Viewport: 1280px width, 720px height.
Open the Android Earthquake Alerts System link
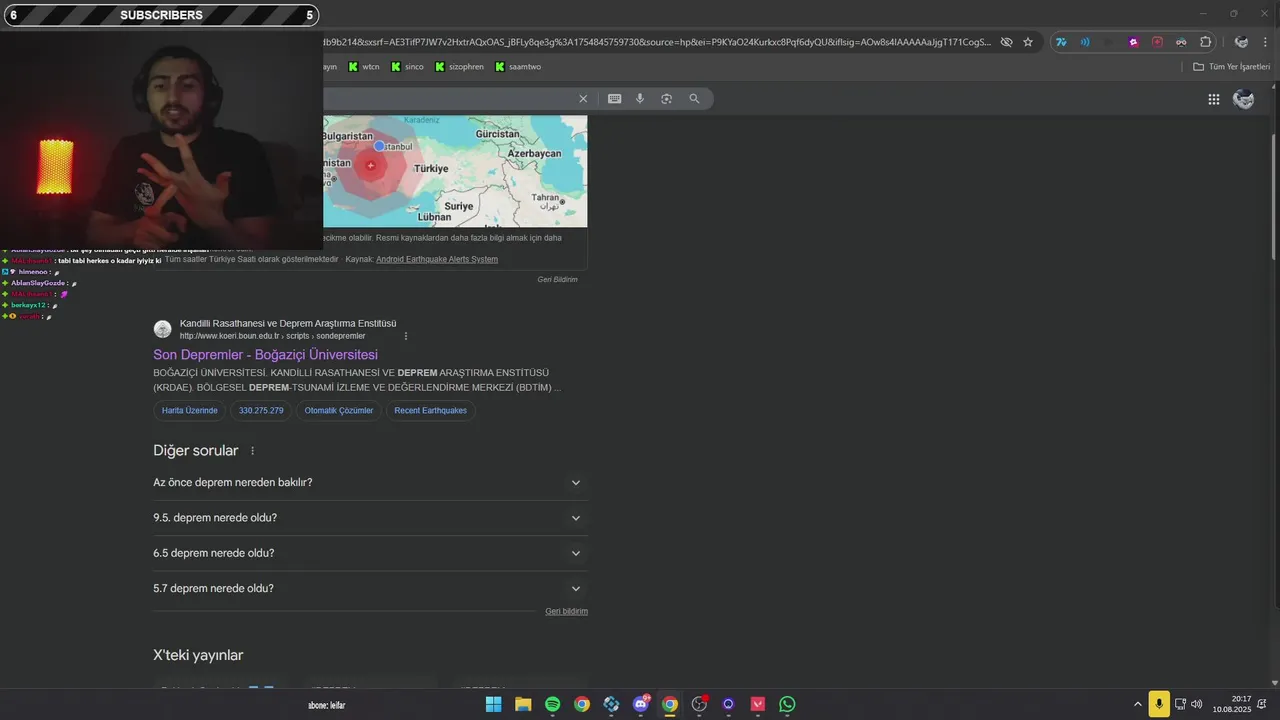pos(436,259)
